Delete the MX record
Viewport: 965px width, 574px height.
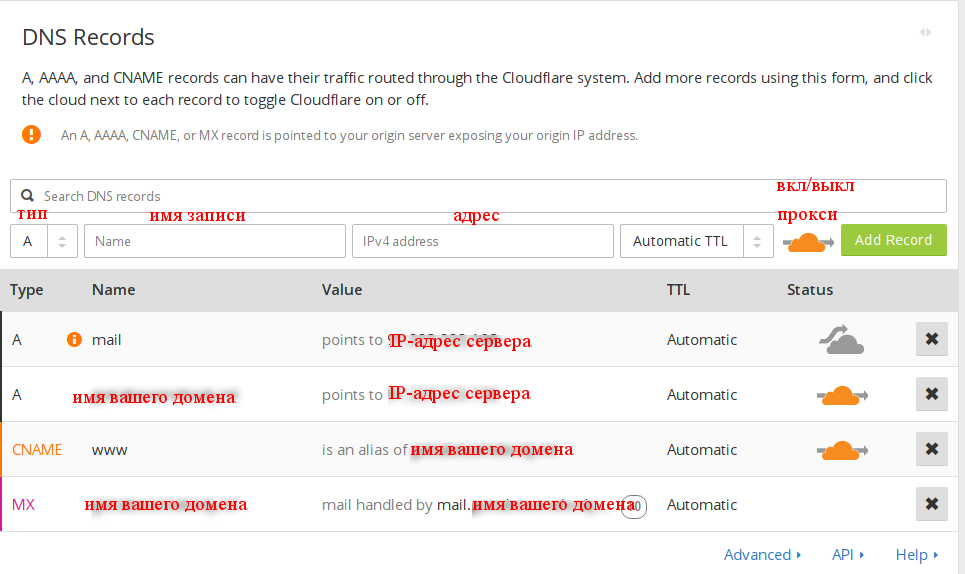932,504
